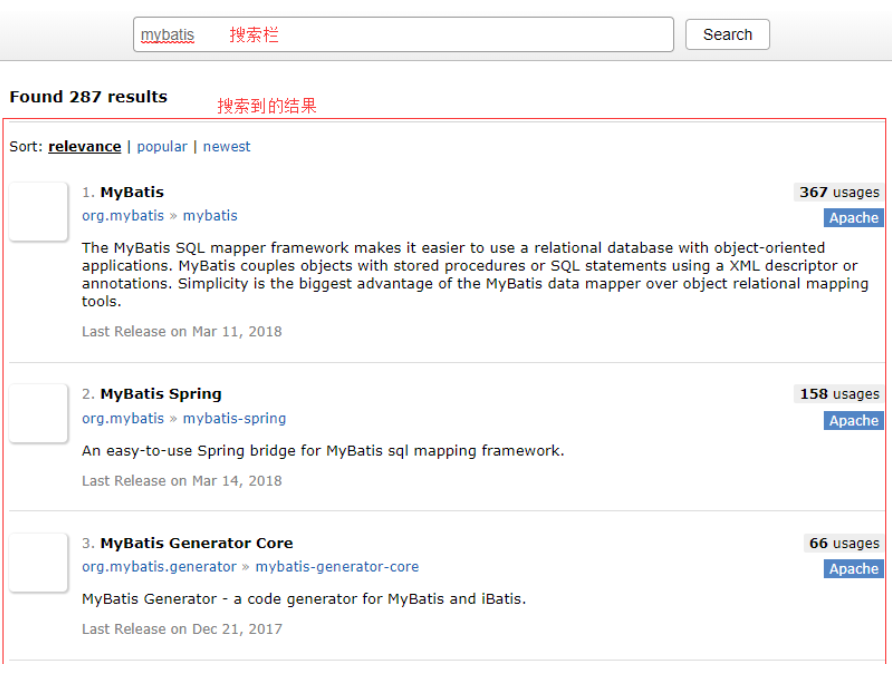
Task: Open the org.mybatis group link for MyBatis Spring
Action: tap(123, 418)
